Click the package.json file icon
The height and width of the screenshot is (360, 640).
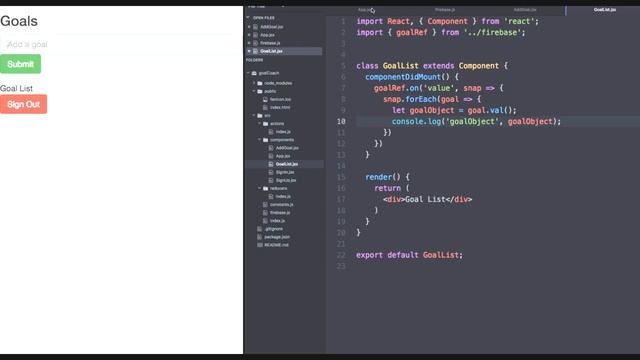coord(260,237)
